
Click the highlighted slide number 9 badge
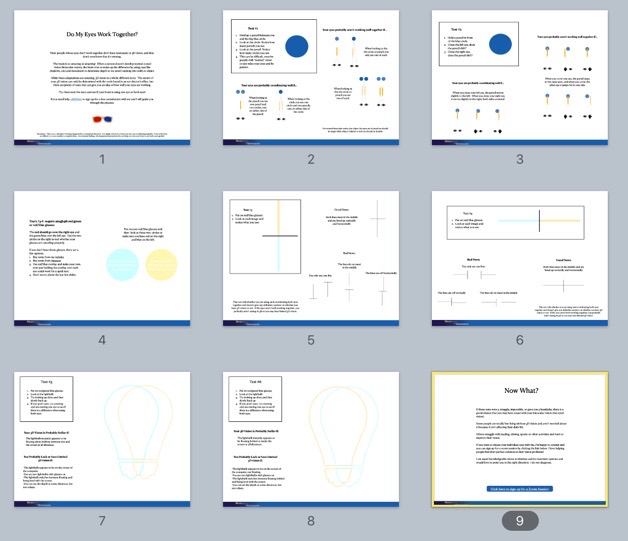coord(519,521)
